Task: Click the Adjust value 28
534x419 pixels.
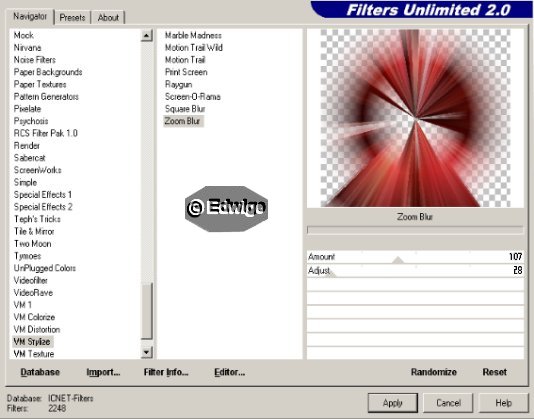Action: click(518, 270)
